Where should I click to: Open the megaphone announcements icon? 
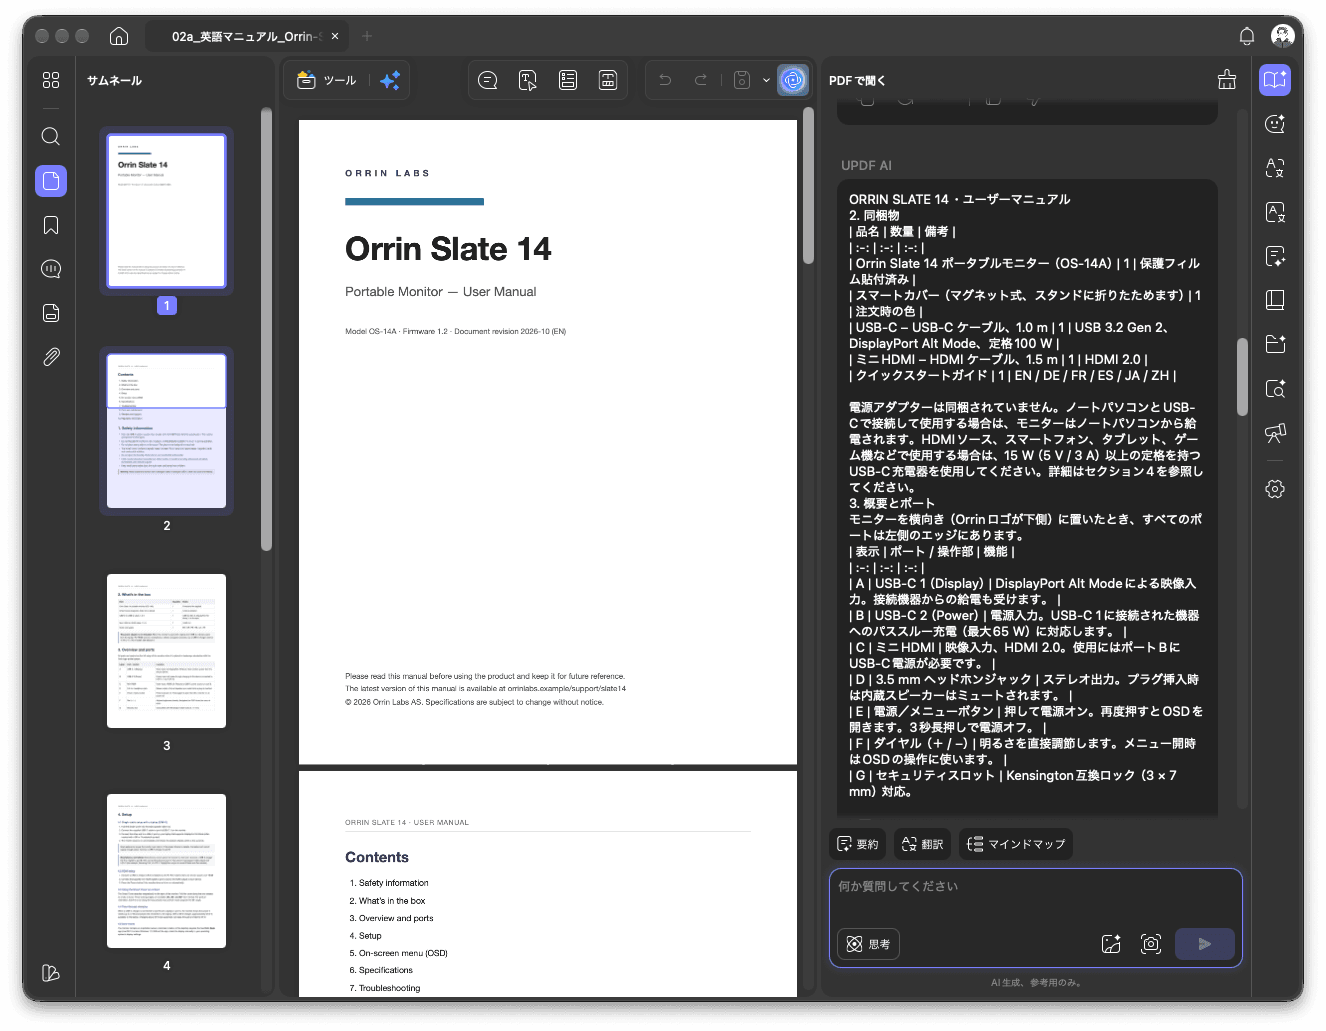1275,432
